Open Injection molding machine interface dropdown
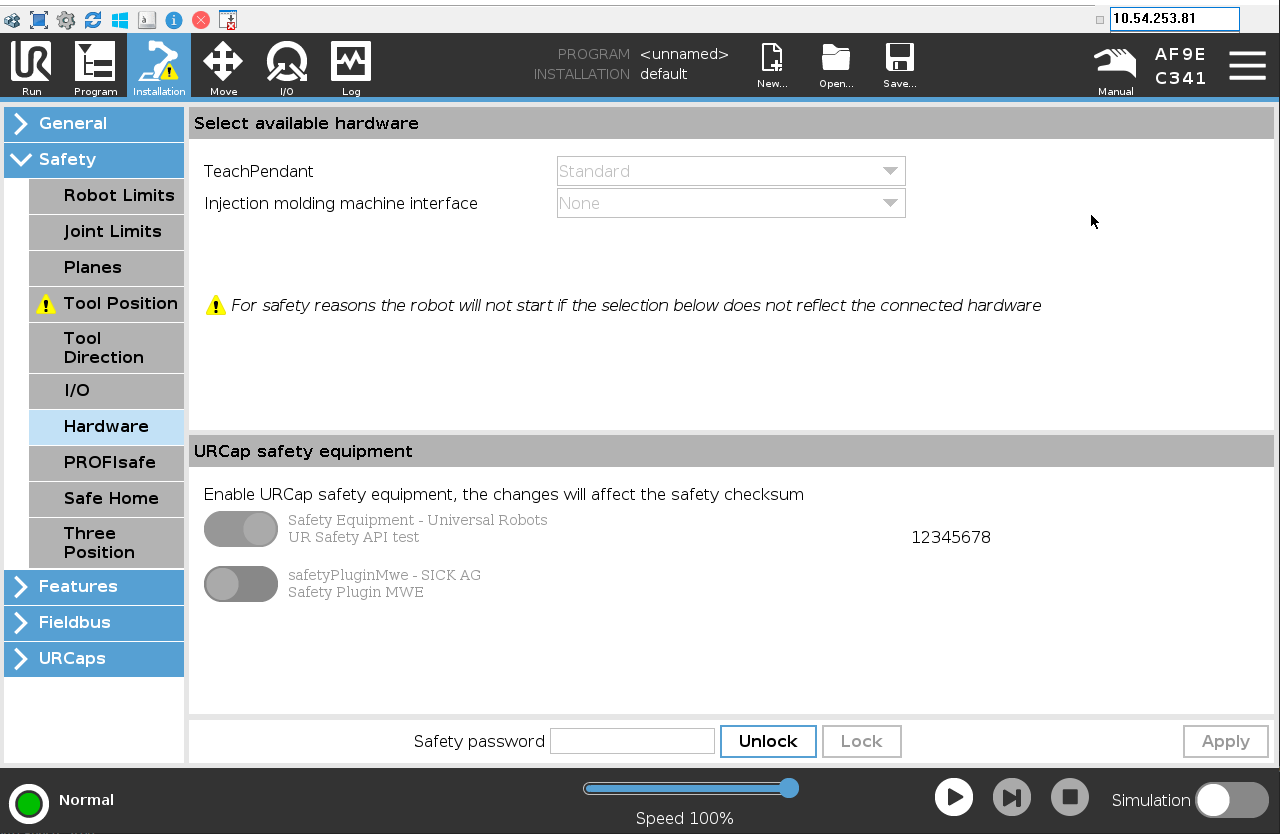The height and width of the screenshot is (834, 1280). 731,203
